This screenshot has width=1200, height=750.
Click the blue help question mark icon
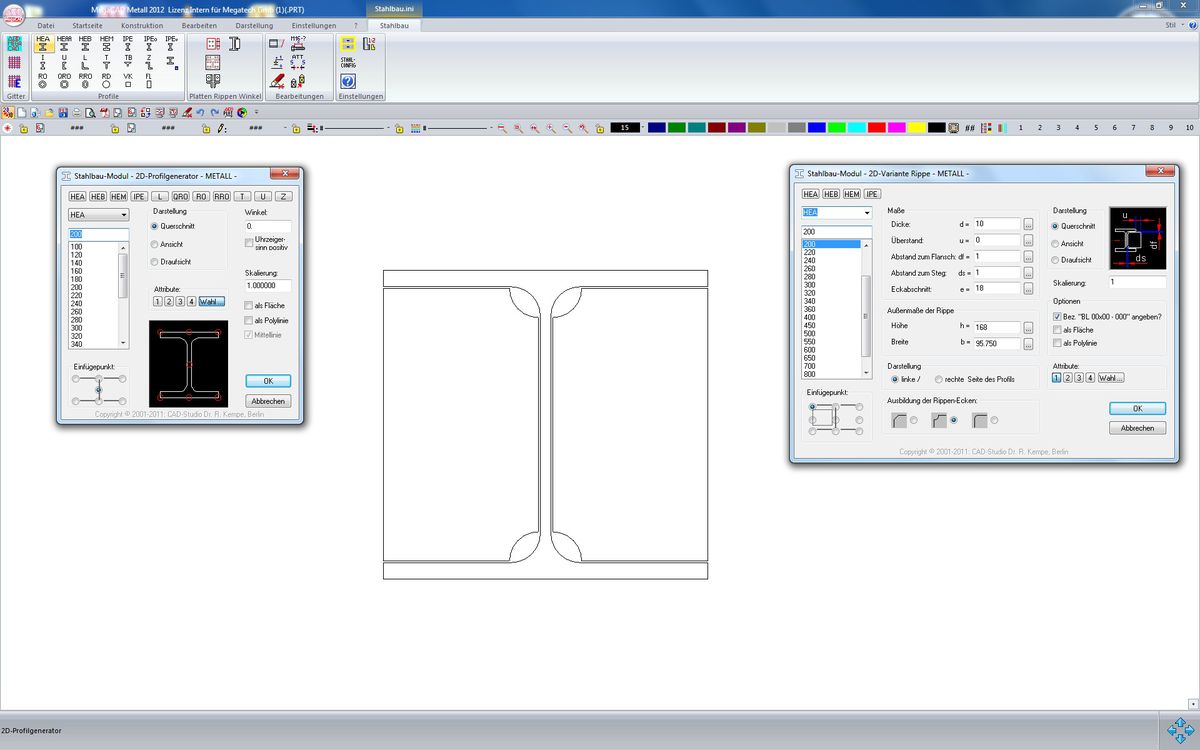(348, 82)
